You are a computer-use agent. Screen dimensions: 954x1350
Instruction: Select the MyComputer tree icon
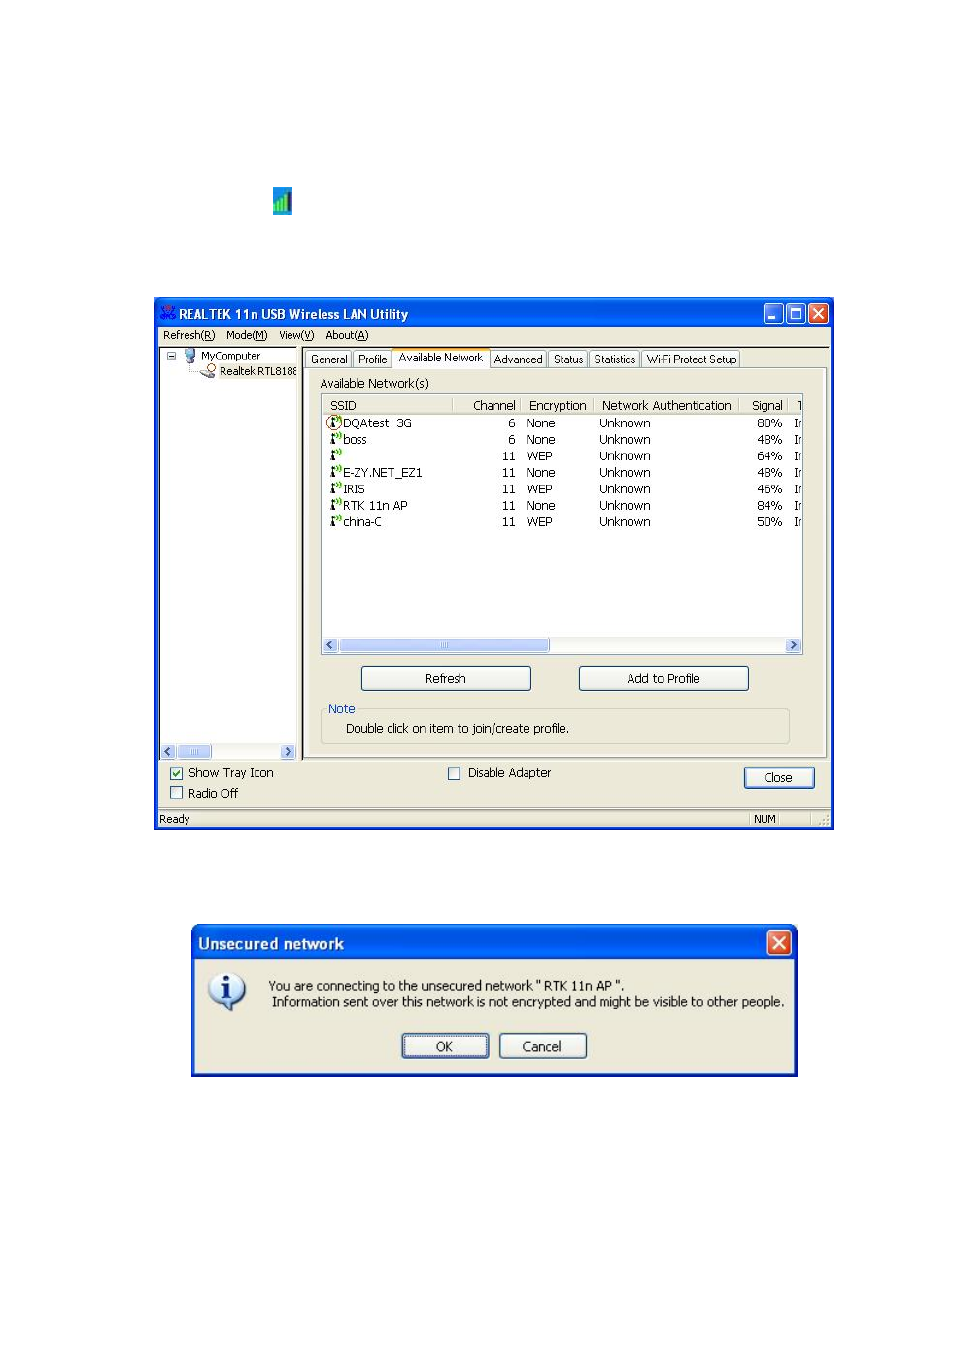pyautogui.click(x=190, y=355)
